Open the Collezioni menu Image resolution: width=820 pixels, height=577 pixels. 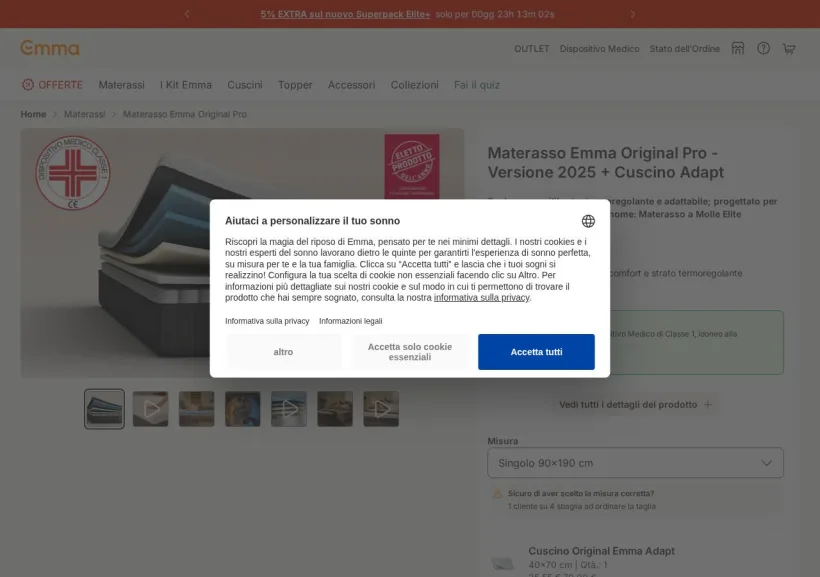coord(415,85)
